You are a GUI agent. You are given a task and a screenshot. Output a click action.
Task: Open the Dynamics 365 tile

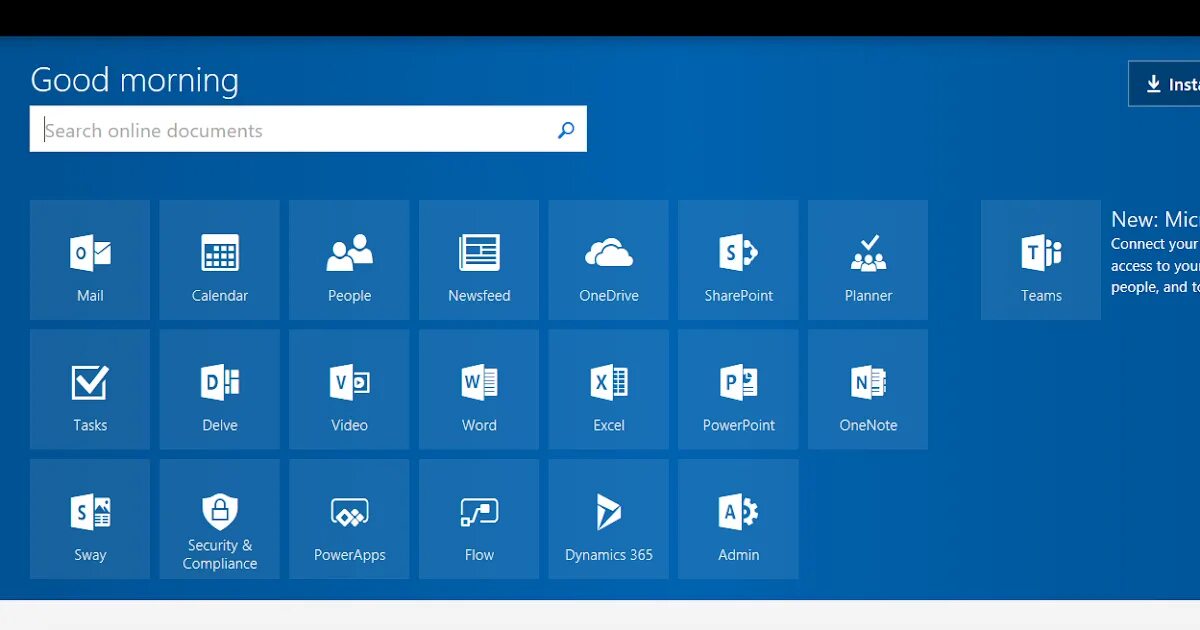[609, 519]
